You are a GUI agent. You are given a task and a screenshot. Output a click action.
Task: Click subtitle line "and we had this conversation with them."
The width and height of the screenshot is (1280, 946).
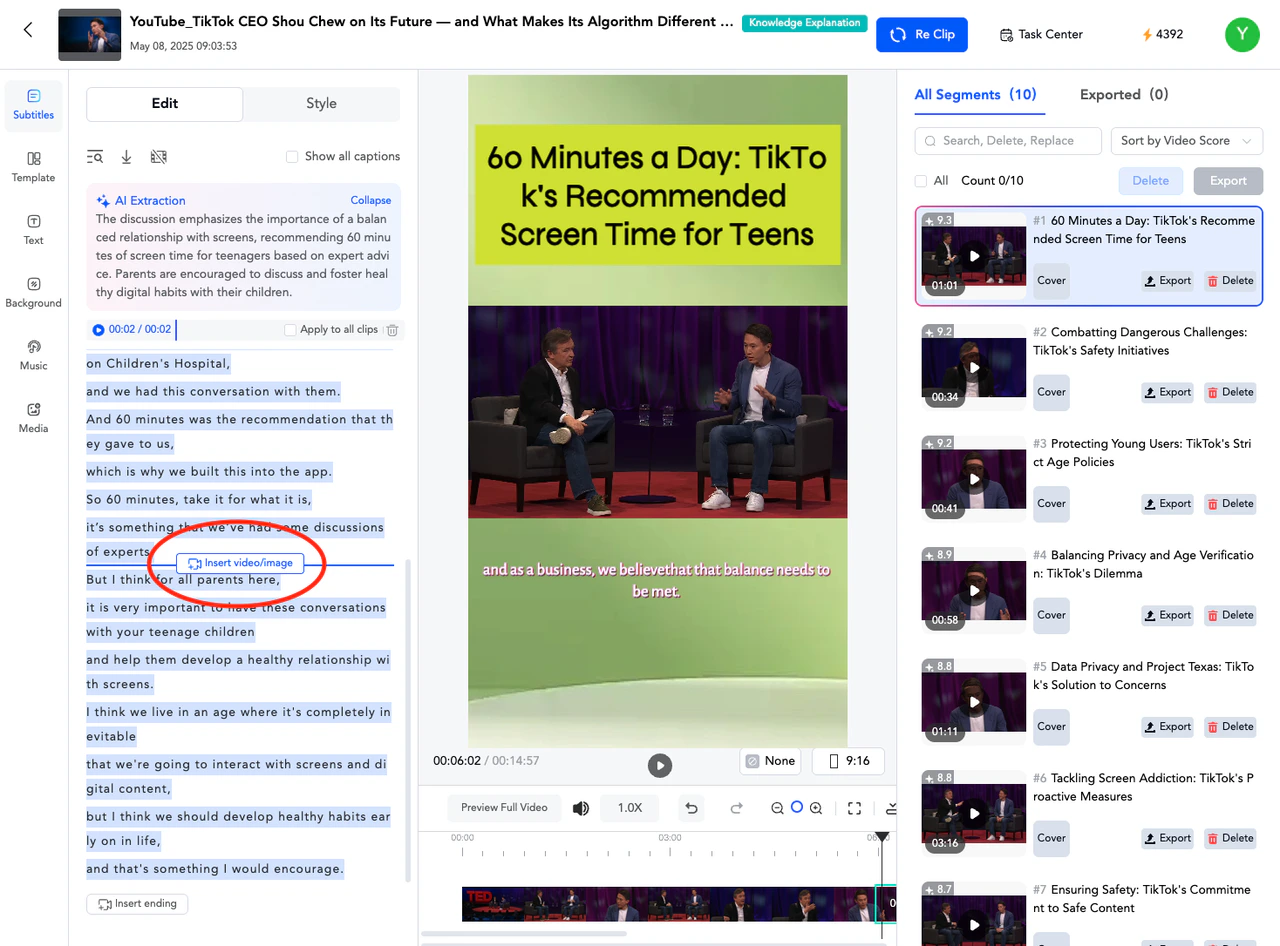[213, 392]
